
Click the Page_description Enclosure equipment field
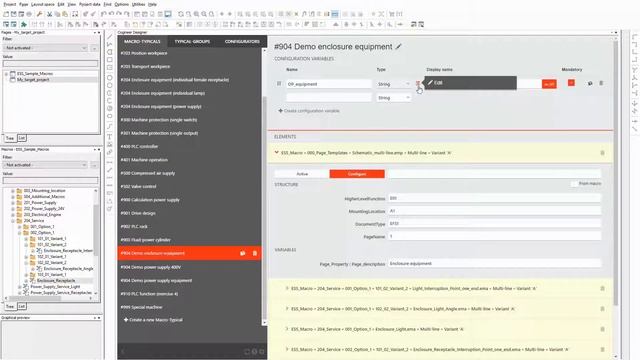click(494, 264)
